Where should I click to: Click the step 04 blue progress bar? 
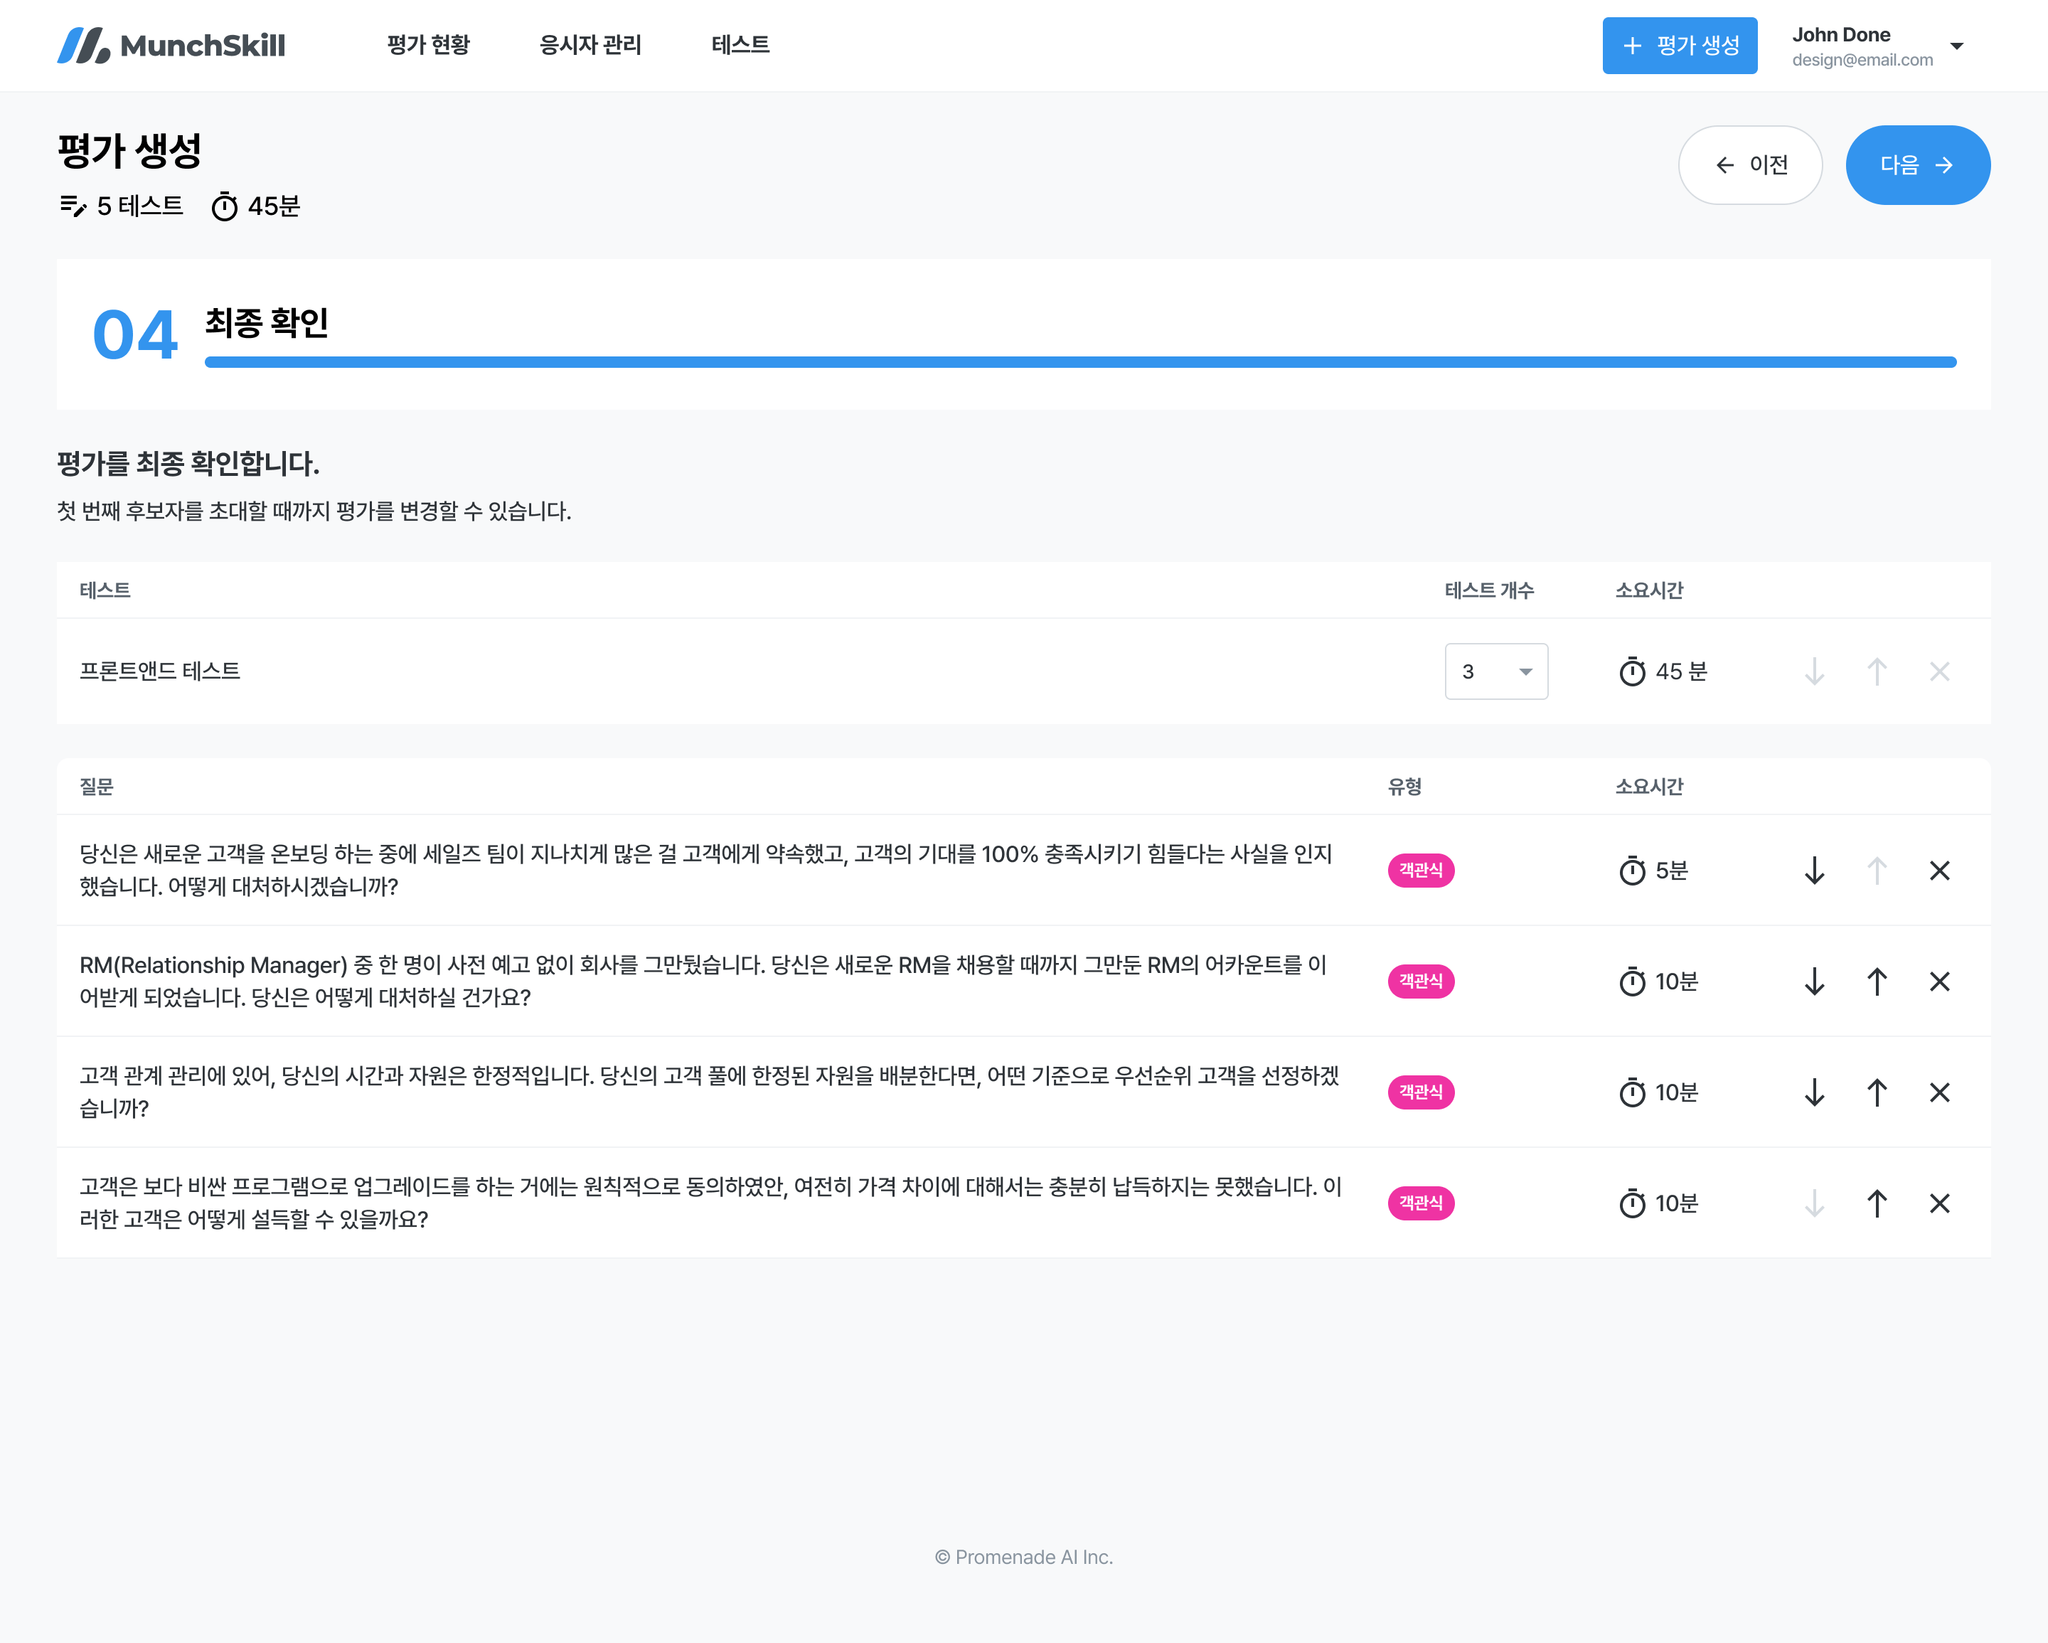(1080, 362)
